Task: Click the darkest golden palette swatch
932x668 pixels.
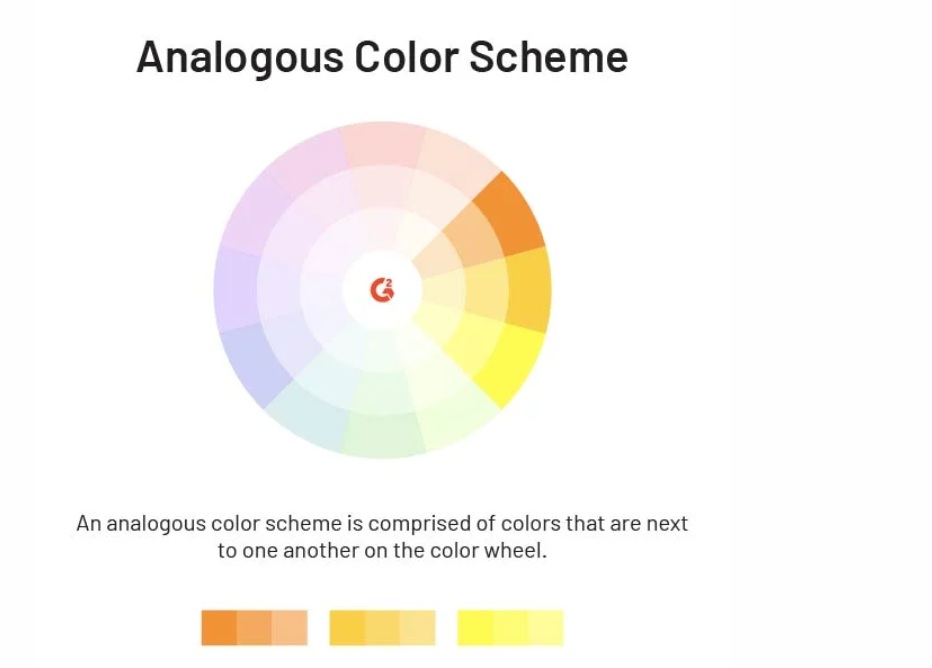Action: (347, 628)
